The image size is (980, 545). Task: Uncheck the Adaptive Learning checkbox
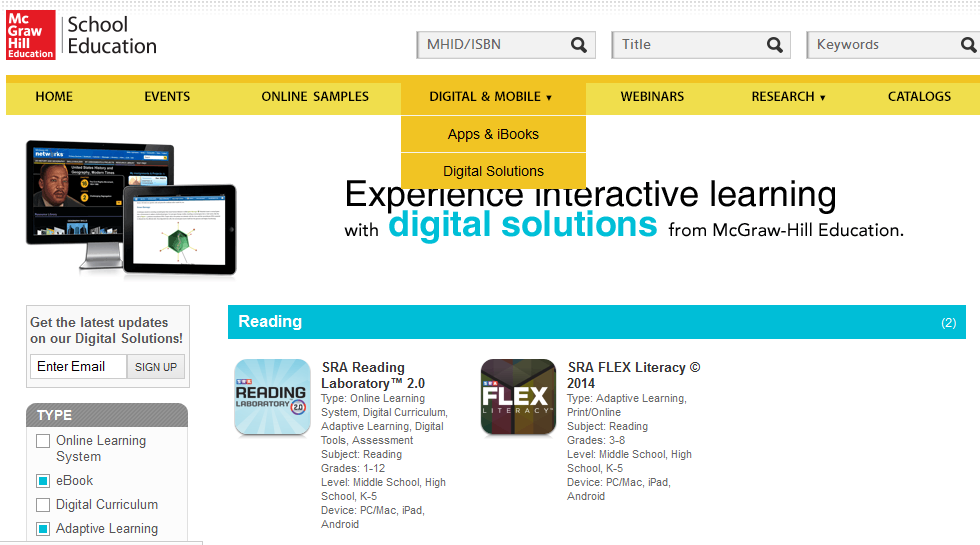pos(43,529)
